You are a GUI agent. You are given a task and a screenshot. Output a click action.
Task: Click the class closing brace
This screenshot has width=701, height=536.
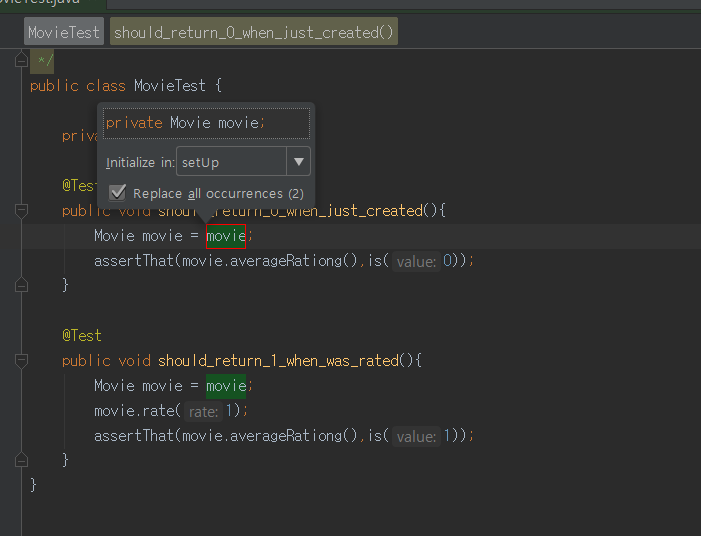(33, 485)
